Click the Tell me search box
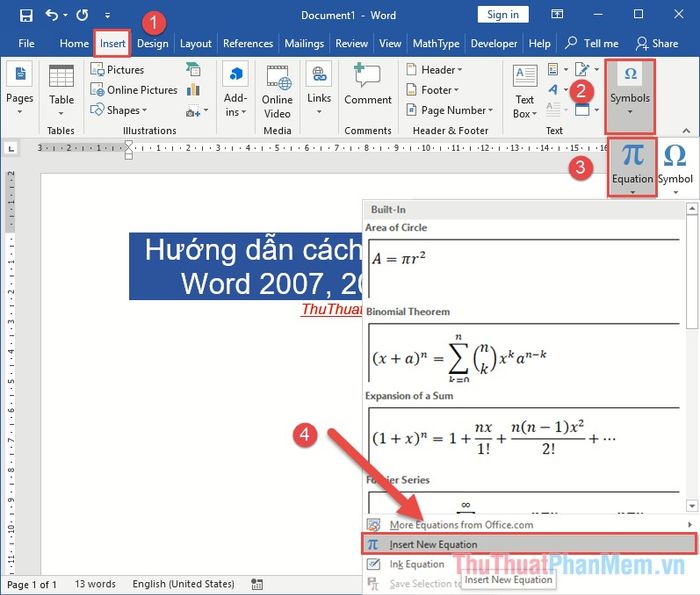 [592, 44]
